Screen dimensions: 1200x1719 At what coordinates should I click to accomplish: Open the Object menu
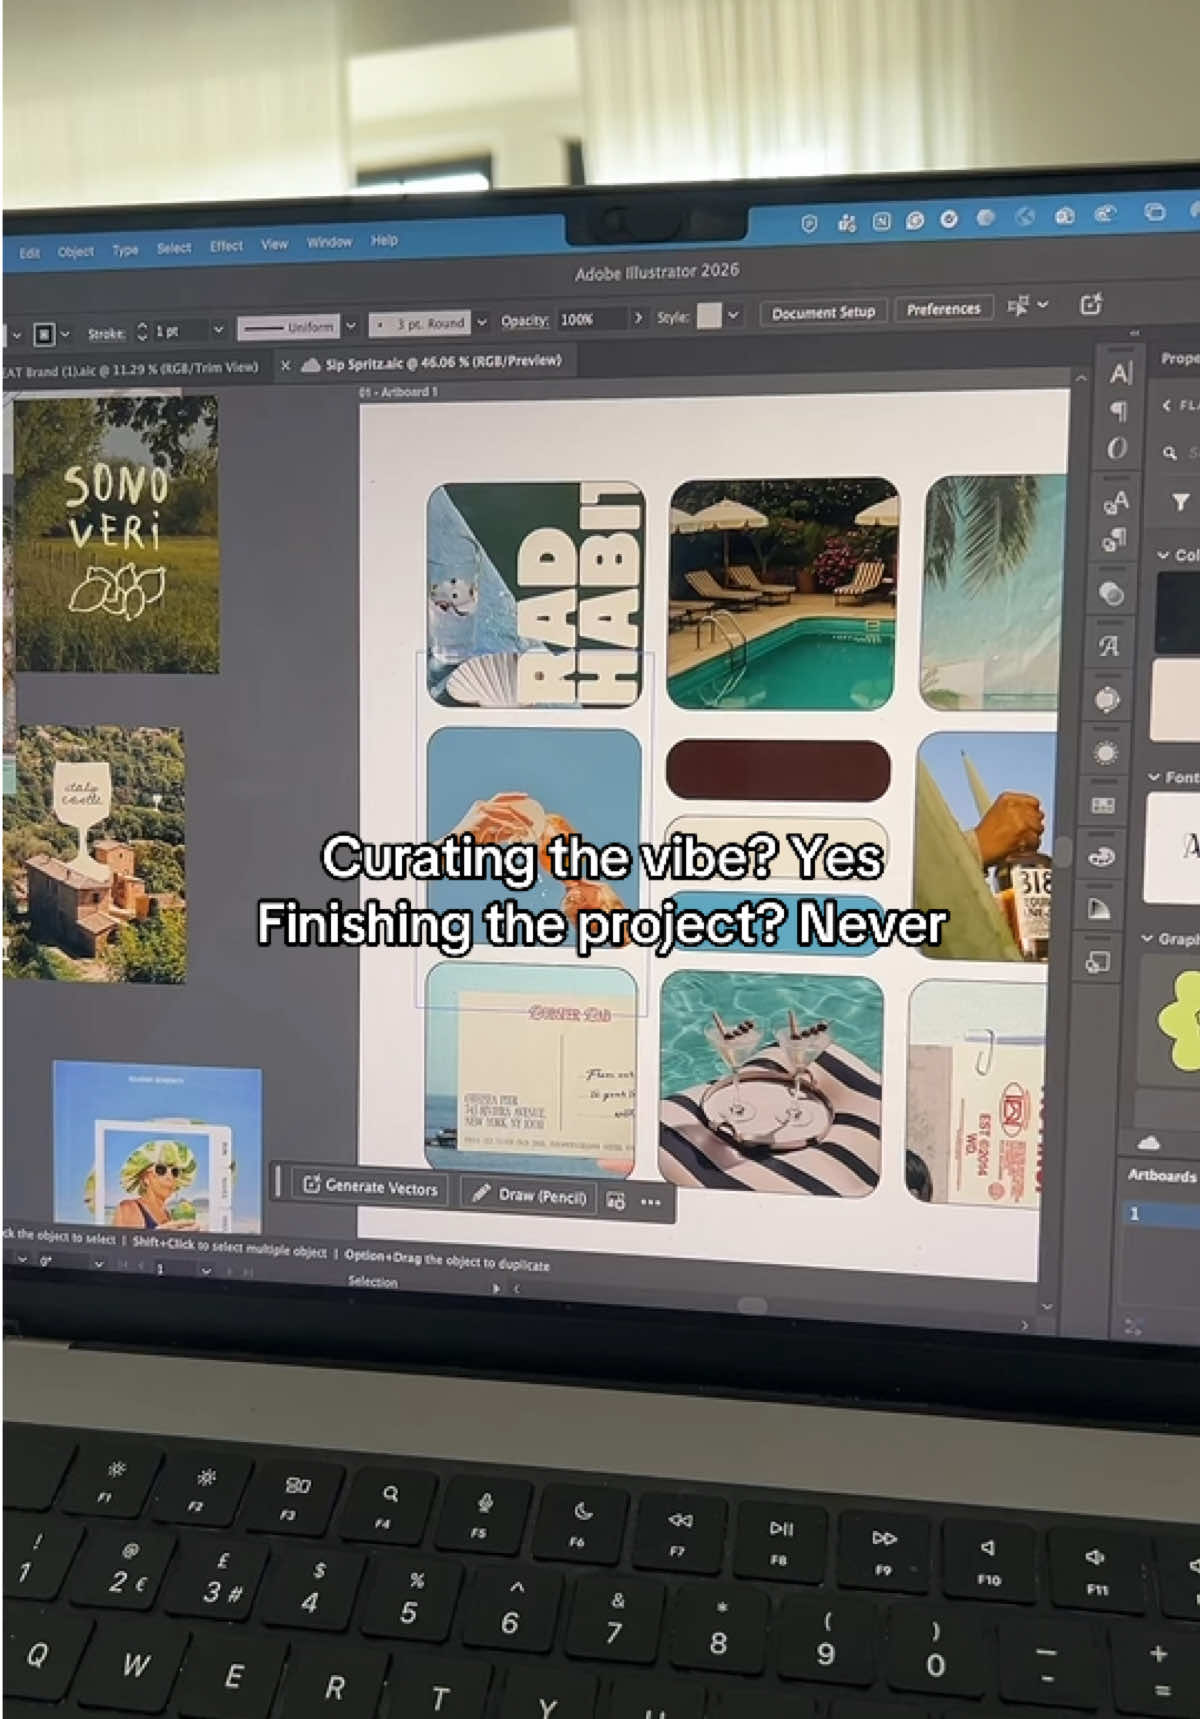pyautogui.click(x=75, y=251)
